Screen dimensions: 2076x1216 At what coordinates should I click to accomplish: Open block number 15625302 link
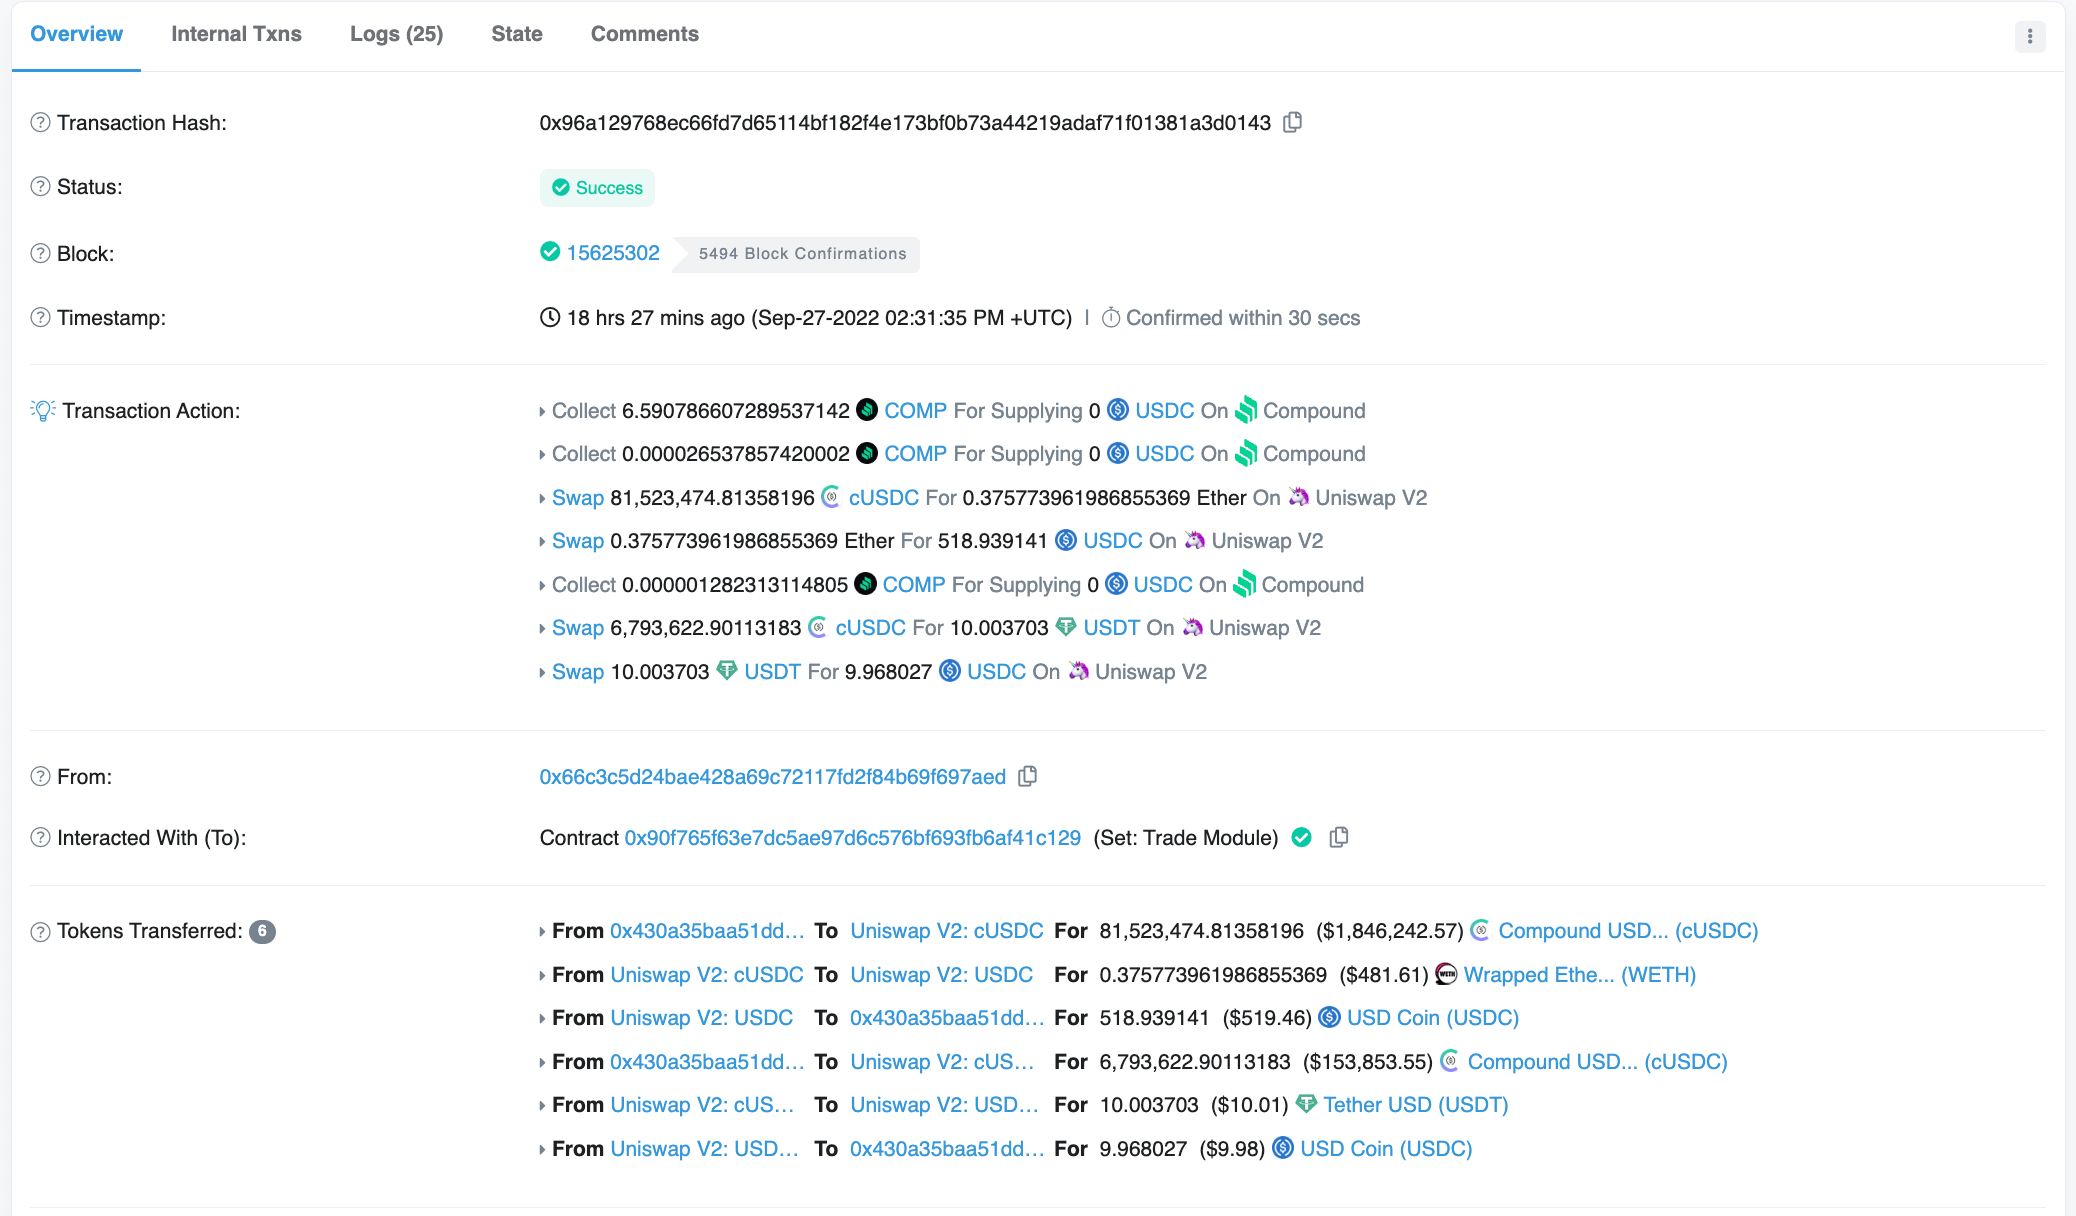613,252
